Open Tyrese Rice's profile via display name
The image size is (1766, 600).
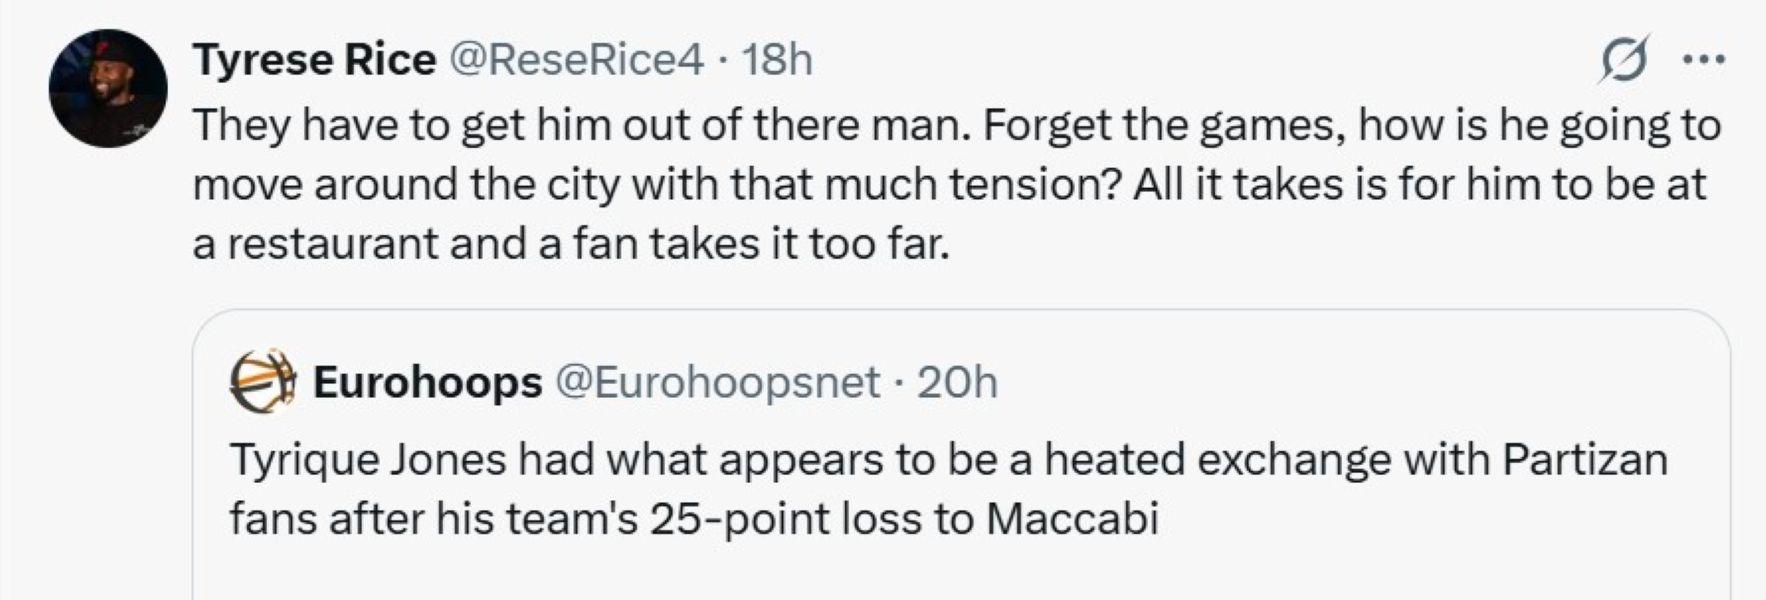(314, 60)
